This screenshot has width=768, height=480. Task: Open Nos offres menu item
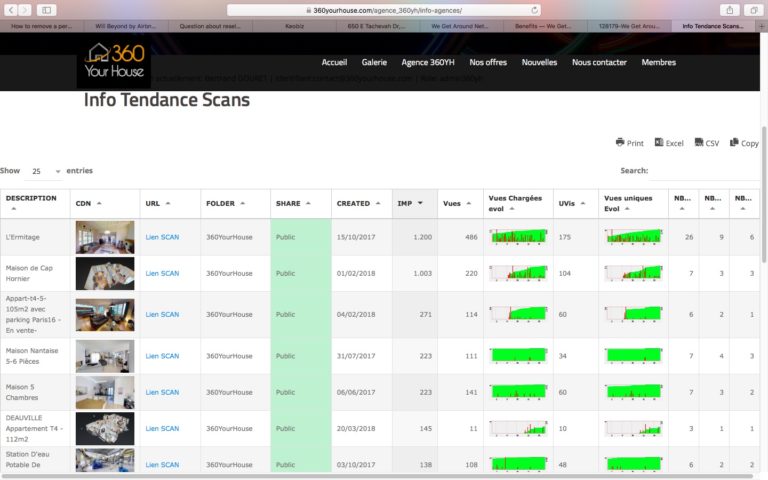[x=488, y=62]
